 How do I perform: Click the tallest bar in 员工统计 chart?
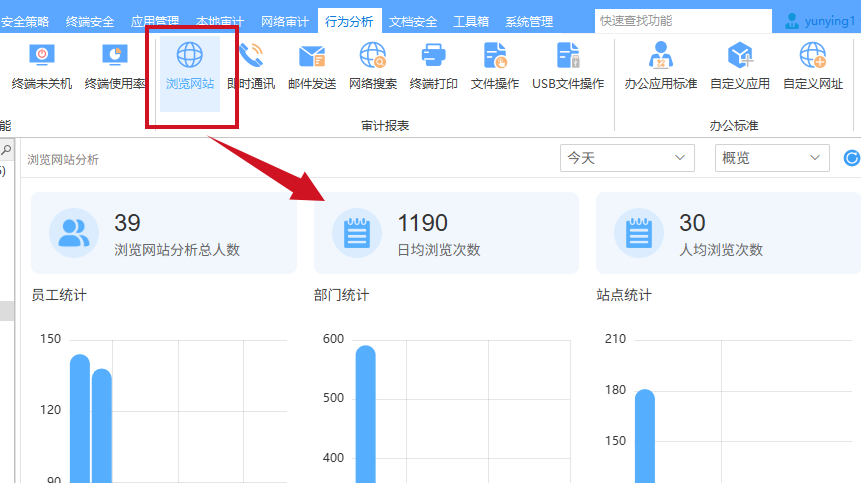80,419
